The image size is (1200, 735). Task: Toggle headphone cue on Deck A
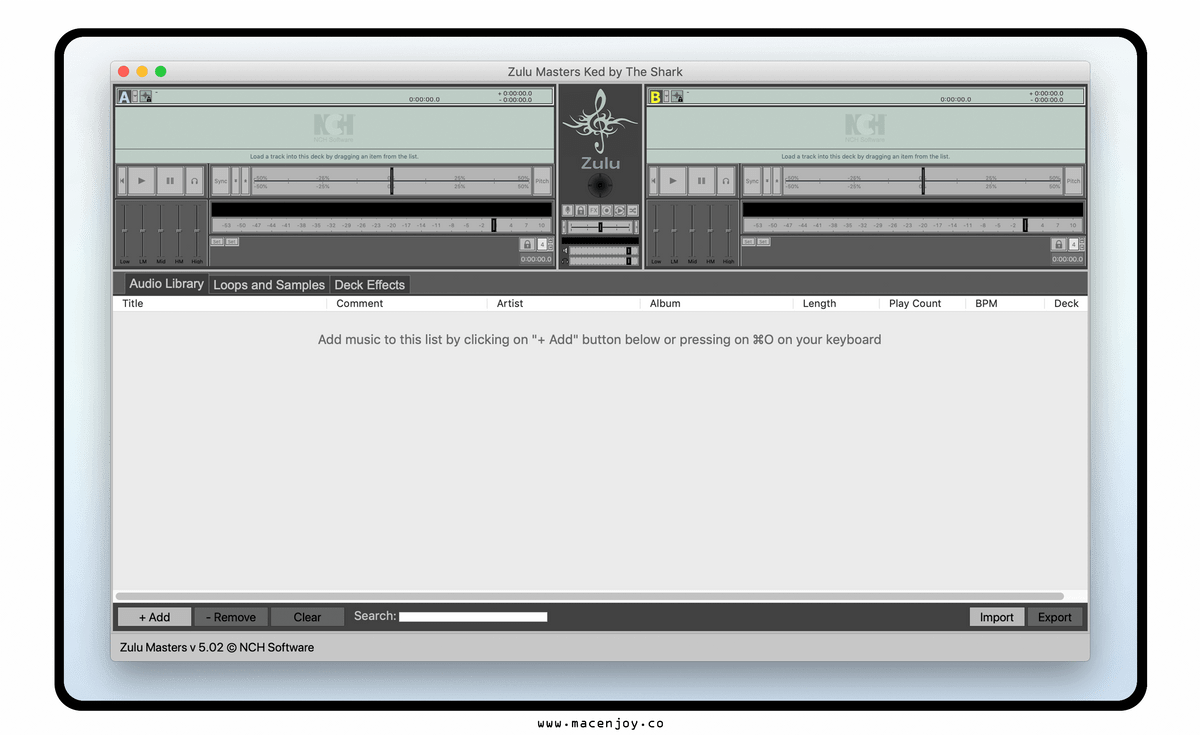point(195,181)
